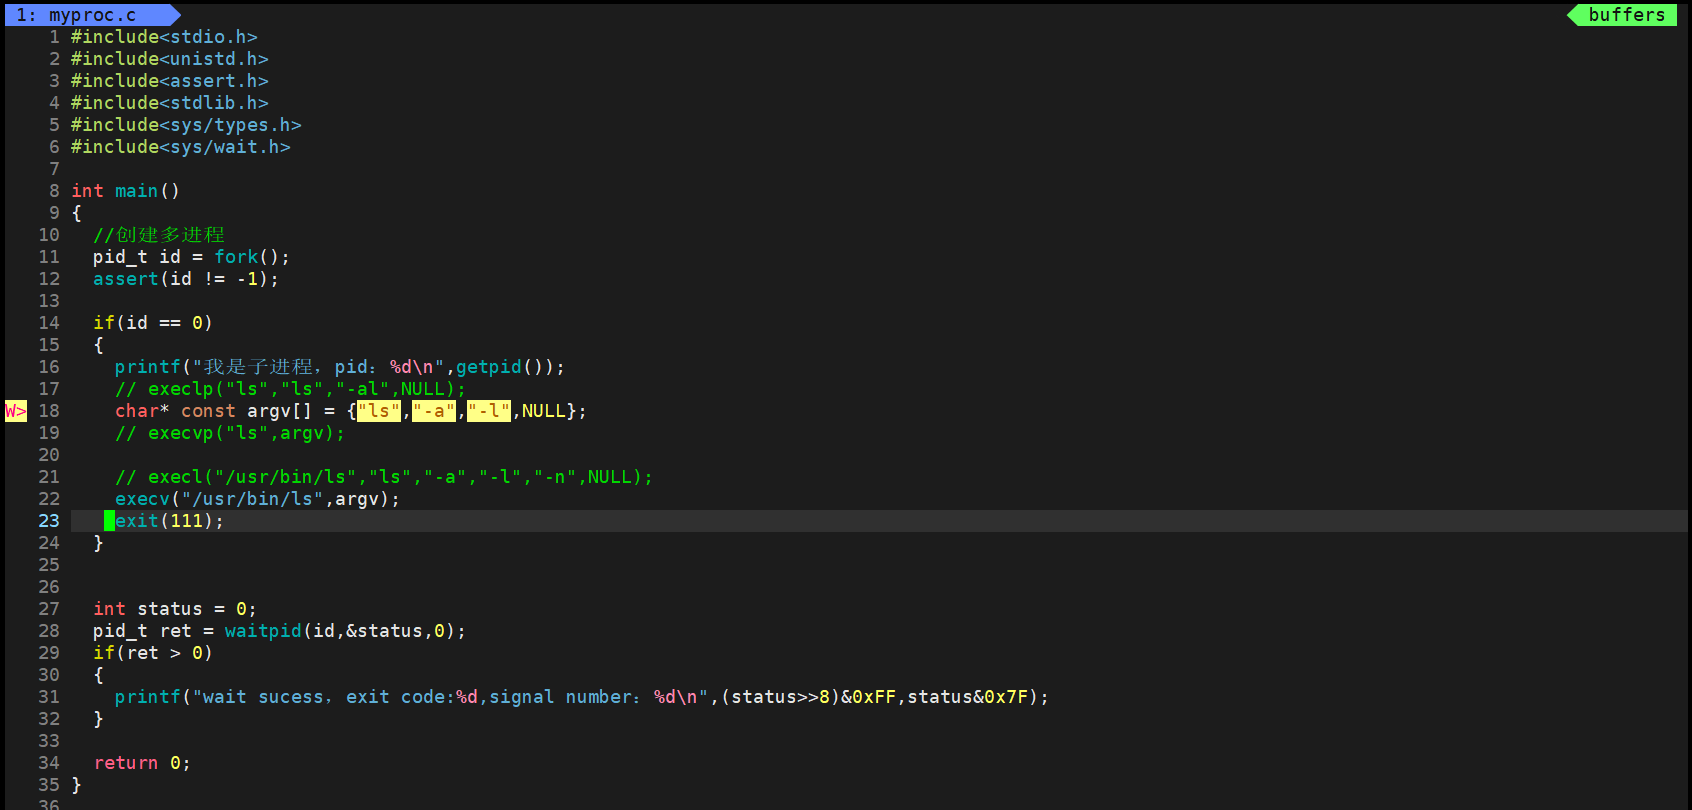
Task: Click the assert call on line 12
Action: tap(186, 279)
